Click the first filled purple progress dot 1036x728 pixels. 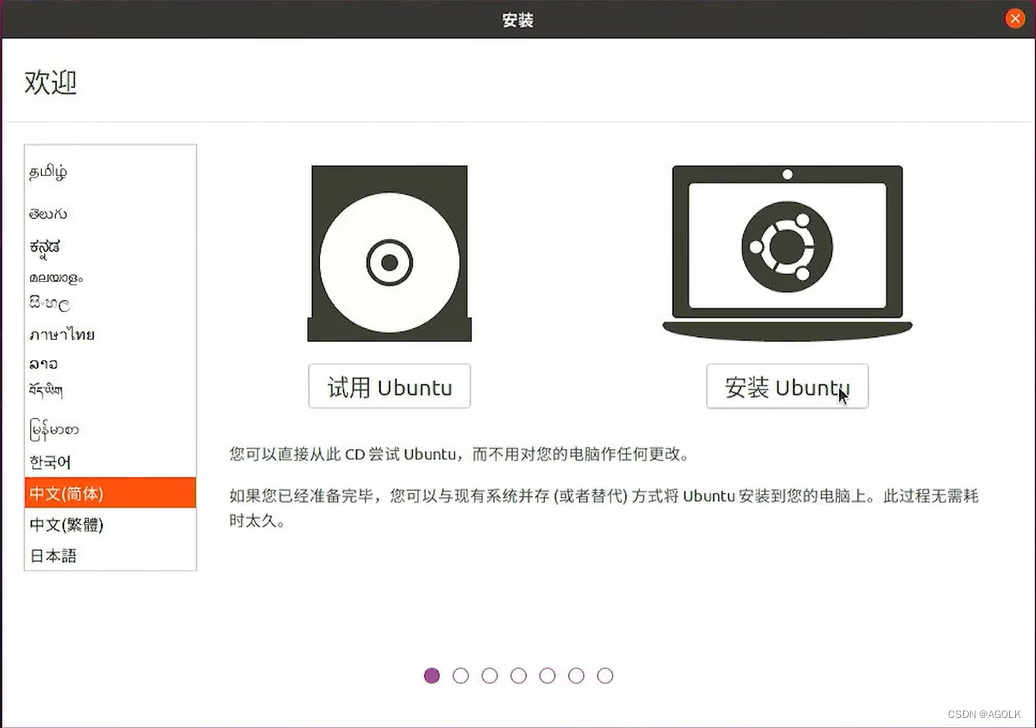pos(431,675)
